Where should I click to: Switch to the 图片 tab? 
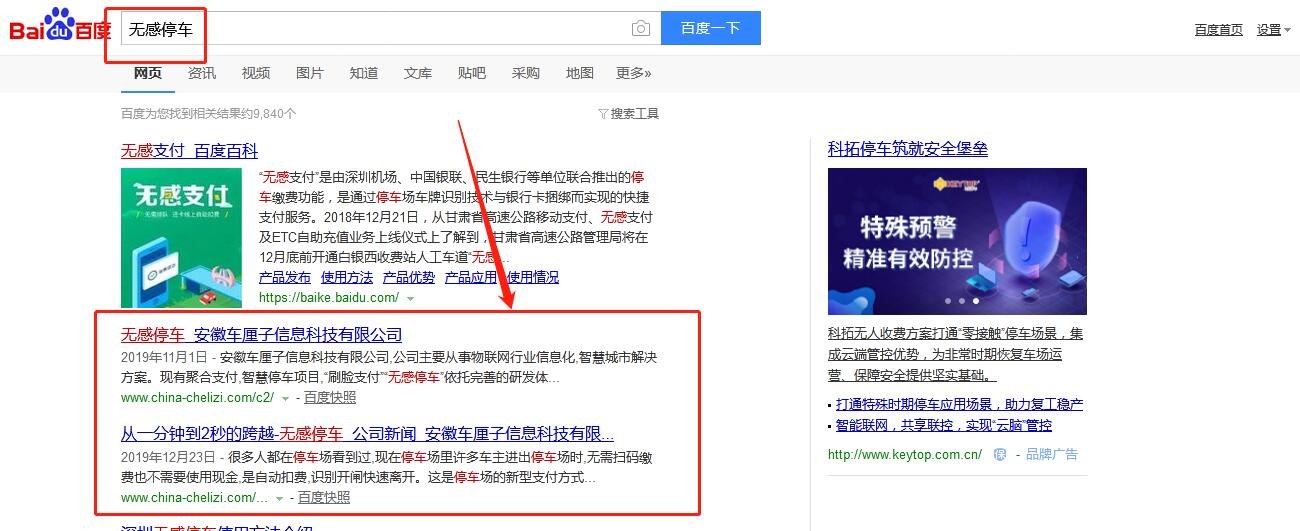point(310,73)
